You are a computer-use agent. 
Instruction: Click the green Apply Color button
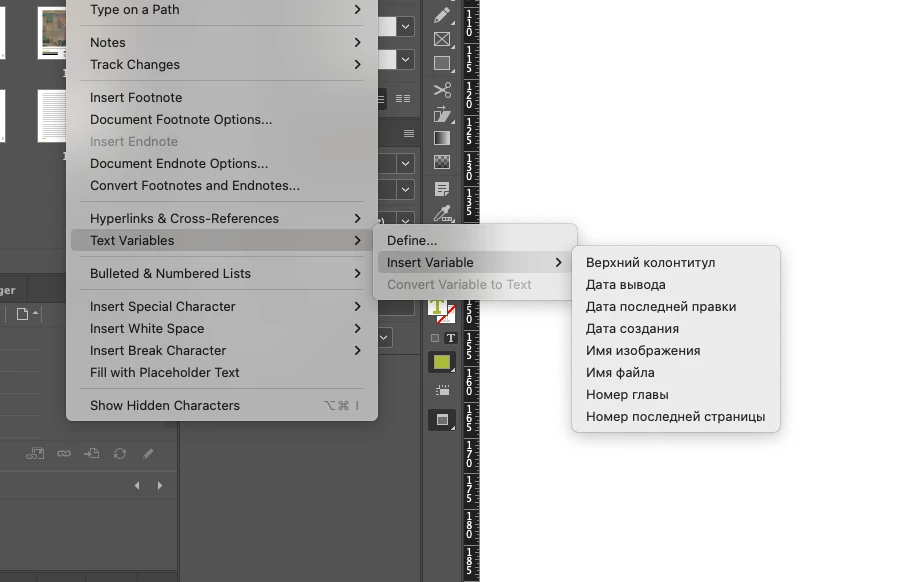click(x=442, y=362)
